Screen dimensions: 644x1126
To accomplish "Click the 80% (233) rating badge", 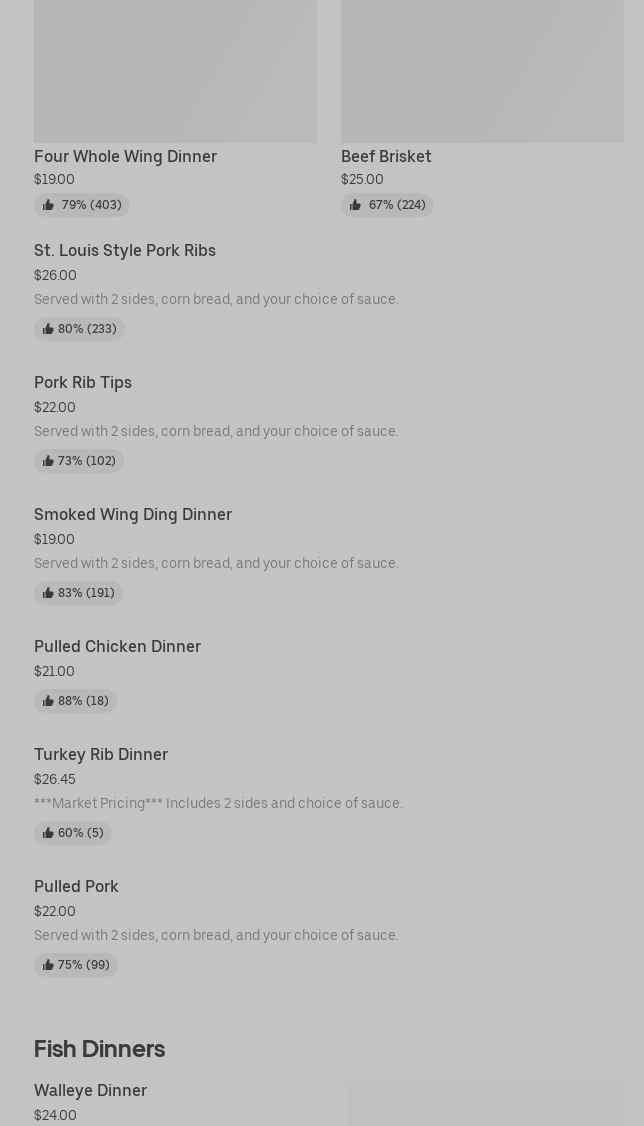I will pyautogui.click(x=79, y=329).
